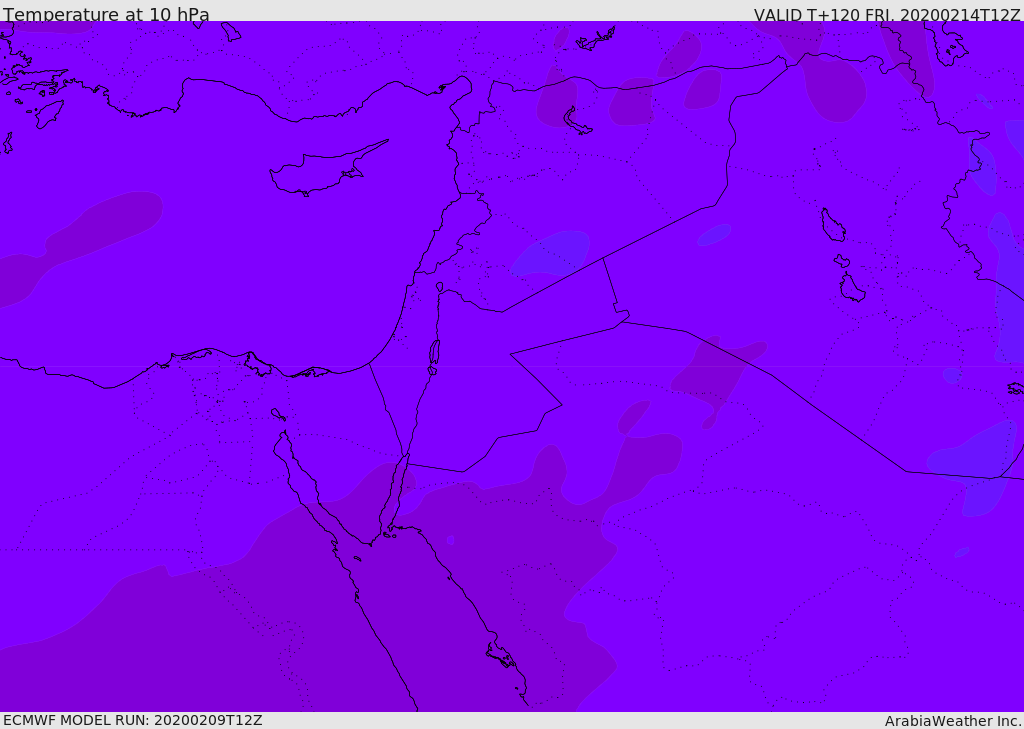The image size is (1024, 729).
Task: Click the "VALID T+120 FRI. 20200214T12Z" label
Action: point(887,15)
